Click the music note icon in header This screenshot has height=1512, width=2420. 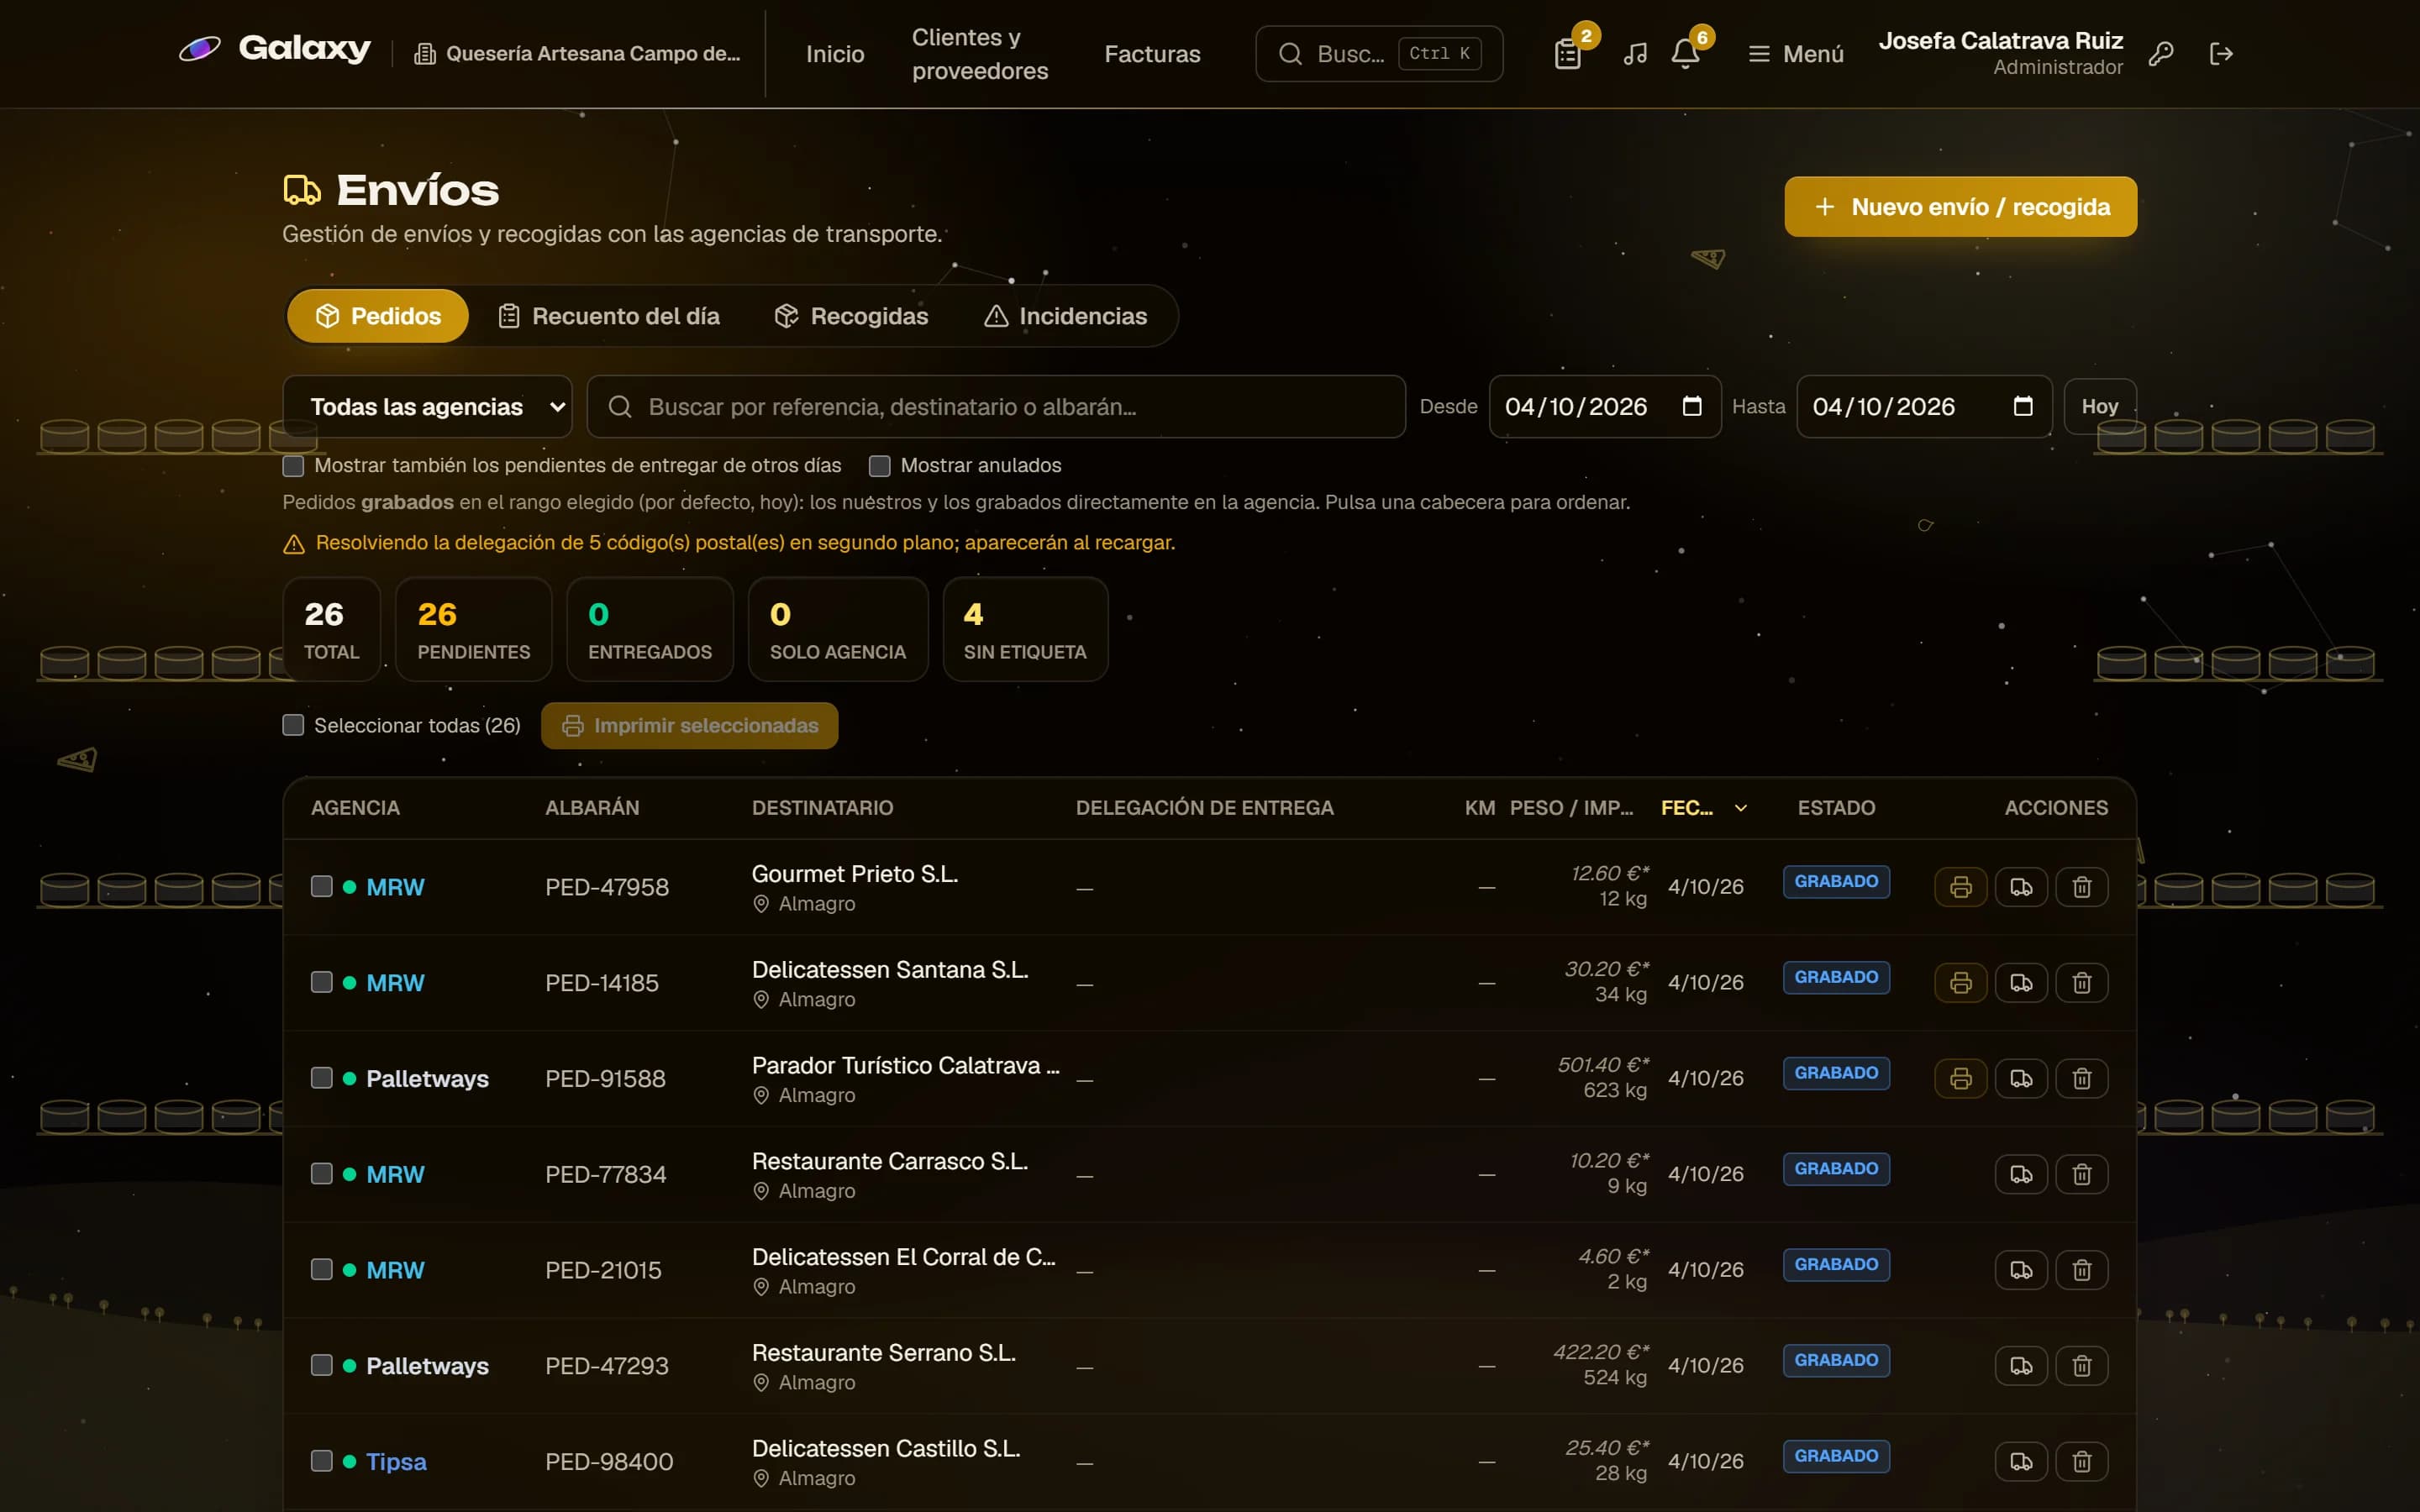coord(1635,54)
